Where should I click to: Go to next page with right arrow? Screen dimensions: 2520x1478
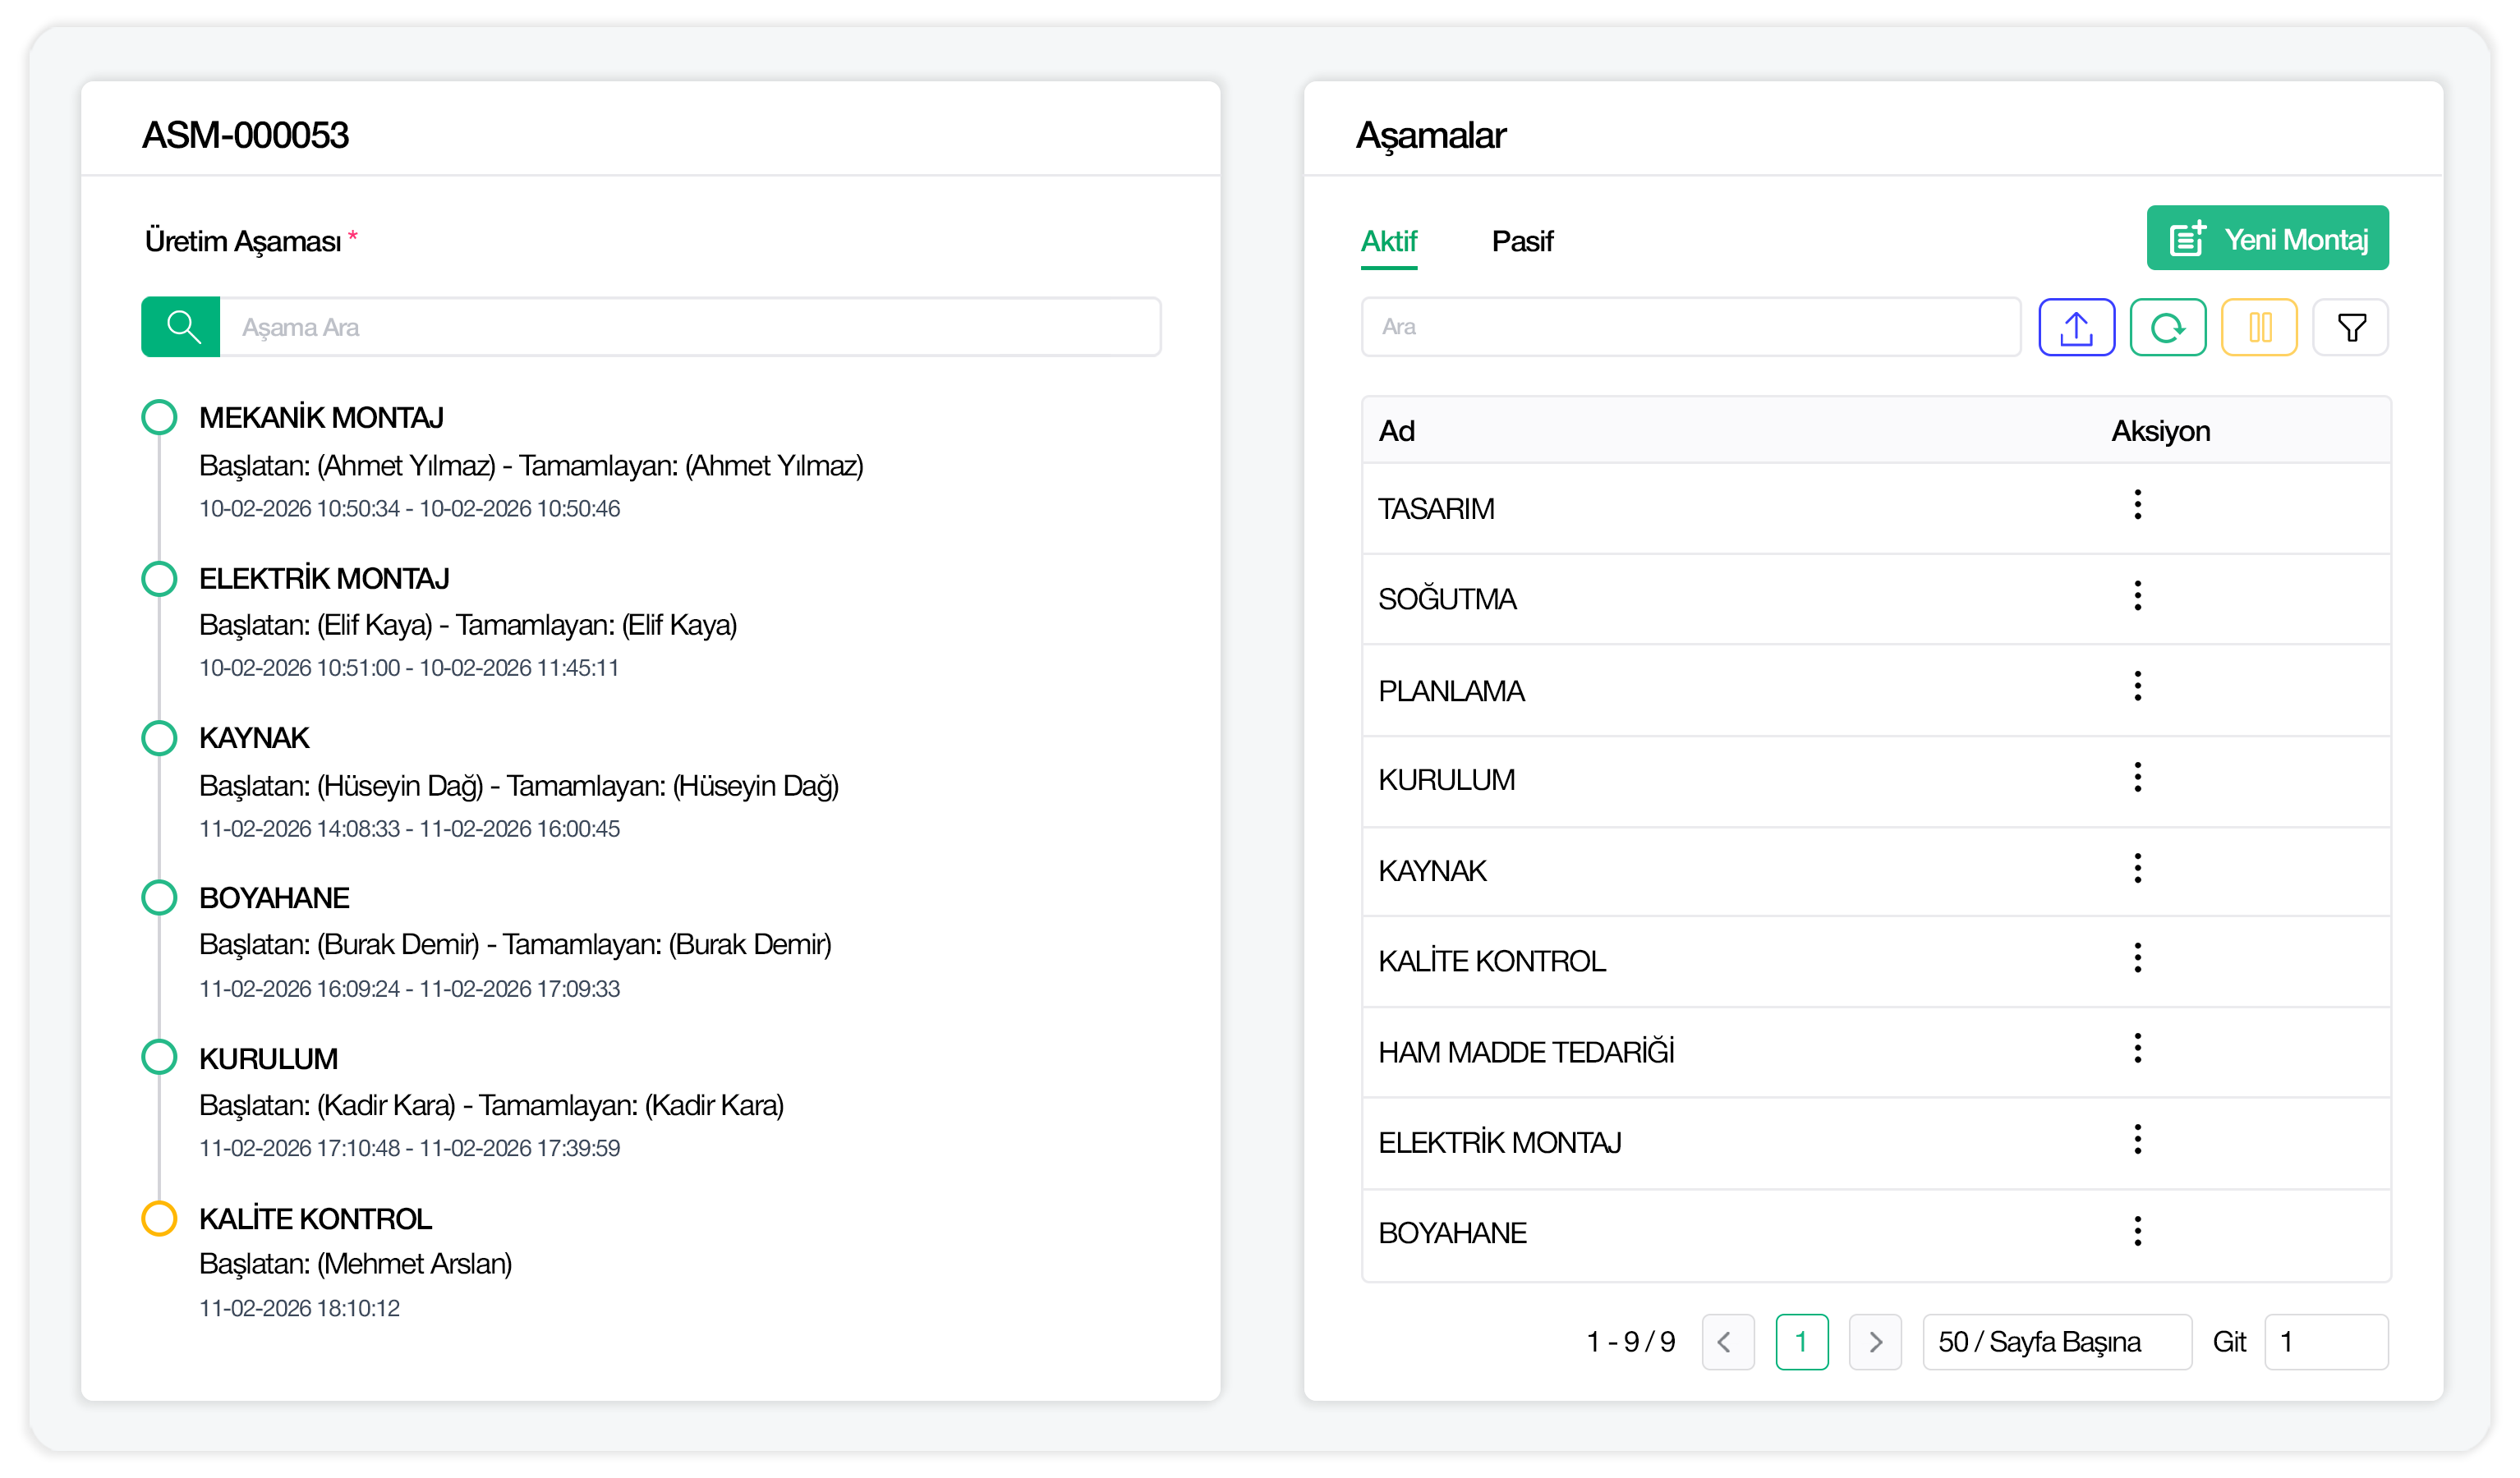click(1875, 1341)
